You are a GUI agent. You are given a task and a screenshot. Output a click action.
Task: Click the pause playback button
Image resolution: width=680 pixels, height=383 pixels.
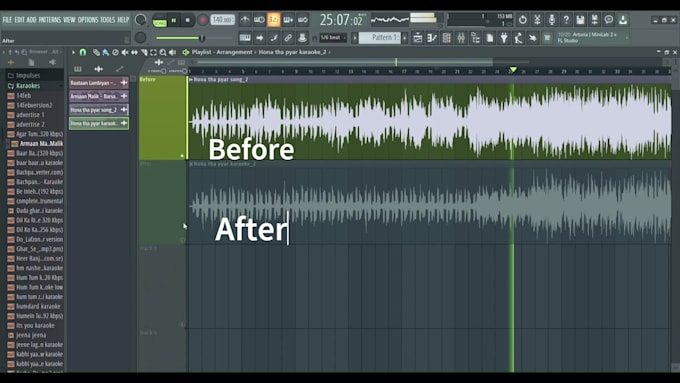[174, 20]
